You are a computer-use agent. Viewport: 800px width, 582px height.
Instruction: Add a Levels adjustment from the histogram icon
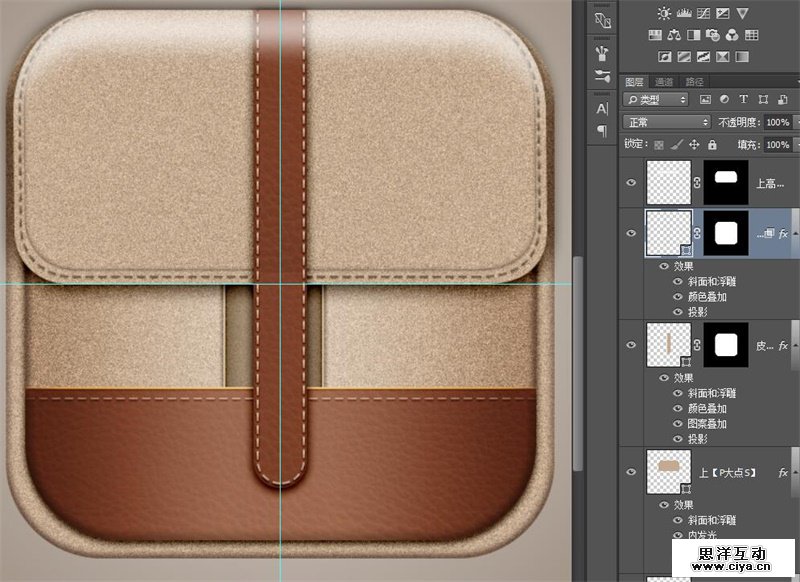pos(685,14)
